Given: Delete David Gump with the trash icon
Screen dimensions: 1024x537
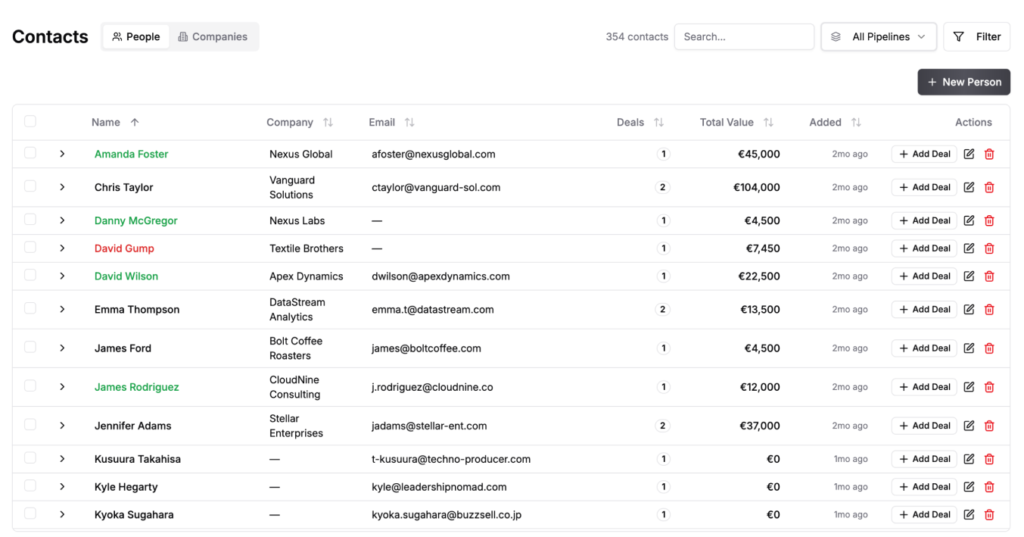Looking at the screenshot, I should point(989,248).
